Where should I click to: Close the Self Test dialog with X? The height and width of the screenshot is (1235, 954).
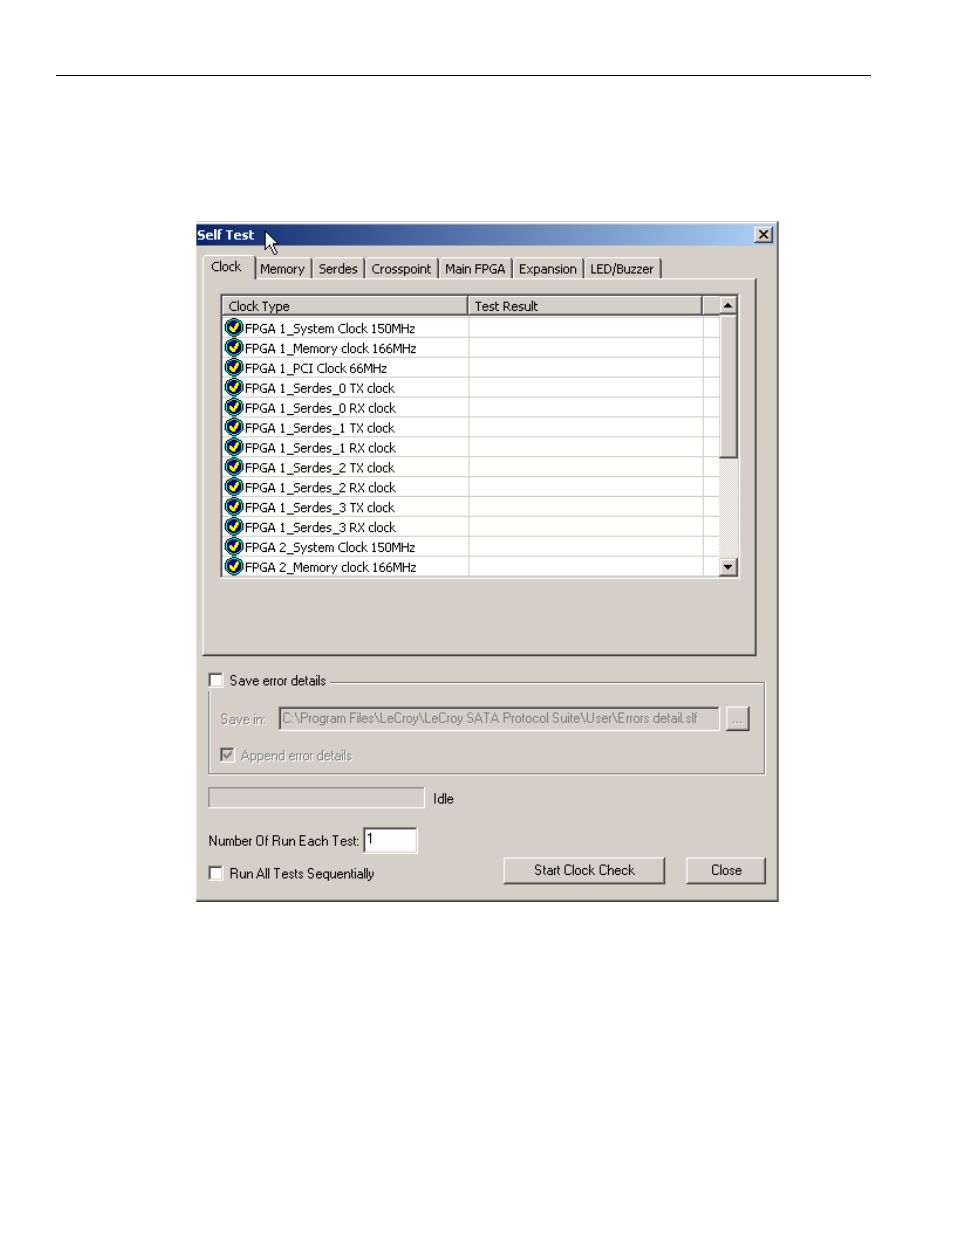tap(763, 235)
